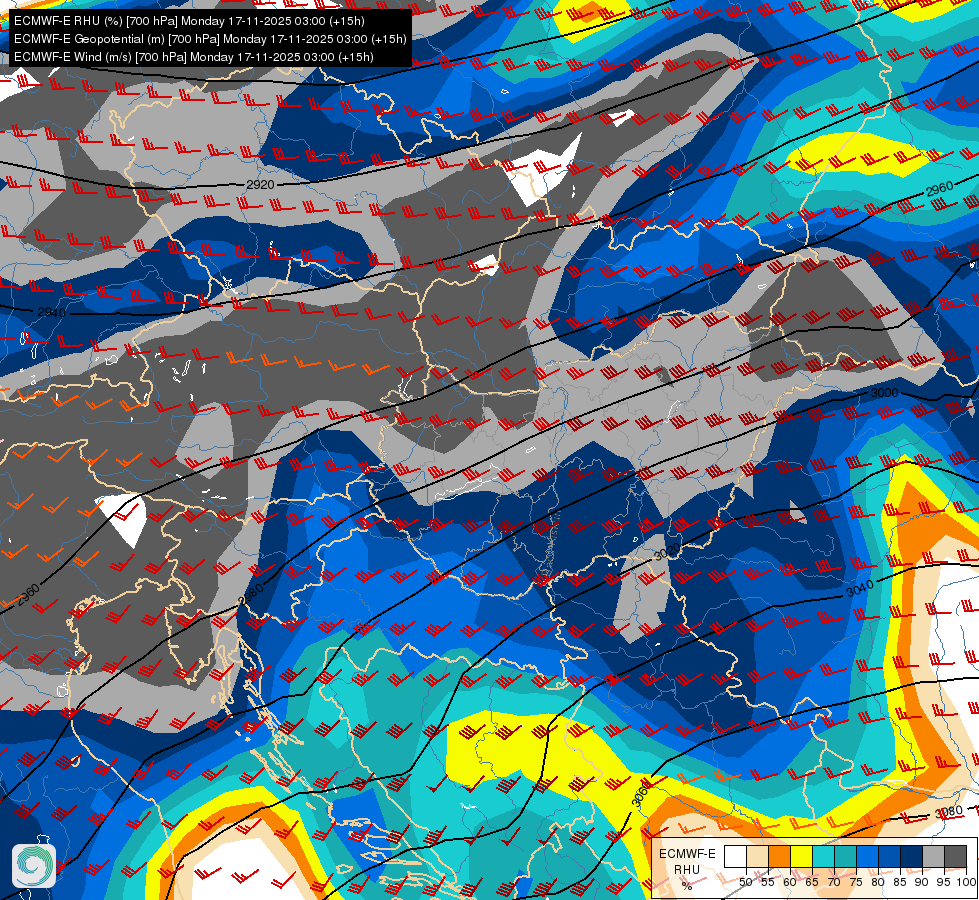Screen dimensions: 979x900
Task: Click the 3080 geopotential contour label
Action: coord(948,813)
